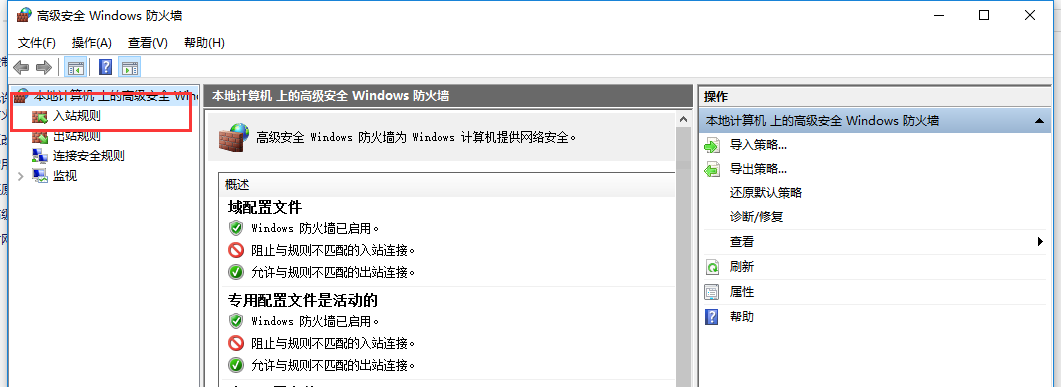Image resolution: width=1061 pixels, height=387 pixels.
Task: Click the help icon in actions pane
Action: (712, 317)
